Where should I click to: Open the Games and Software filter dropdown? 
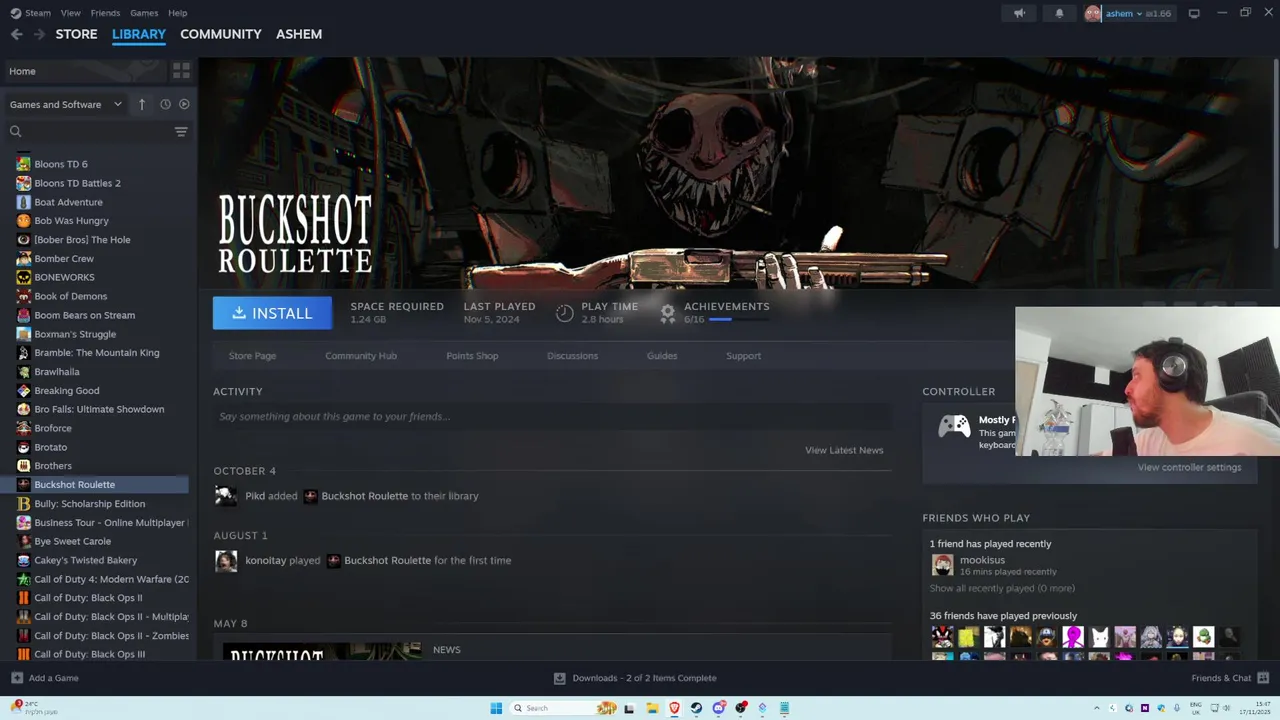pyautogui.click(x=65, y=104)
